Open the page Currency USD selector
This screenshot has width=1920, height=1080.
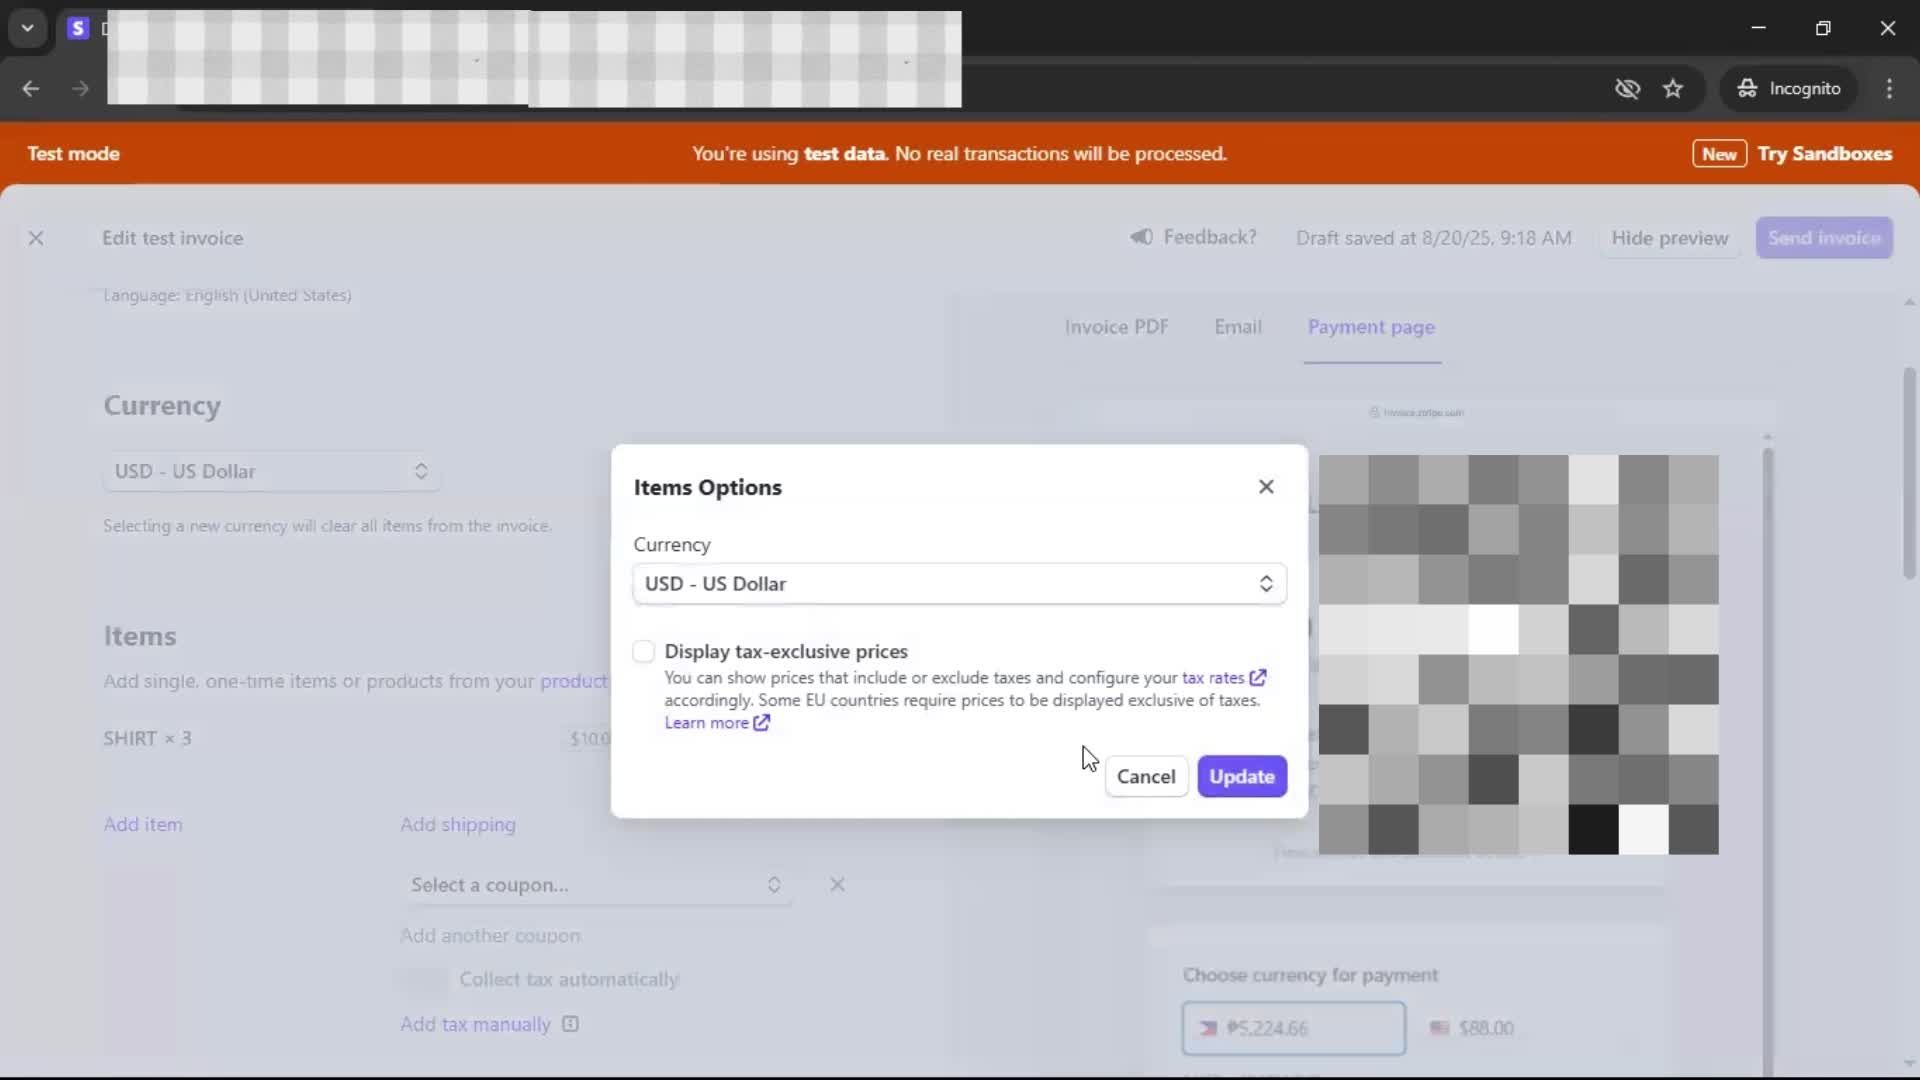(x=271, y=471)
